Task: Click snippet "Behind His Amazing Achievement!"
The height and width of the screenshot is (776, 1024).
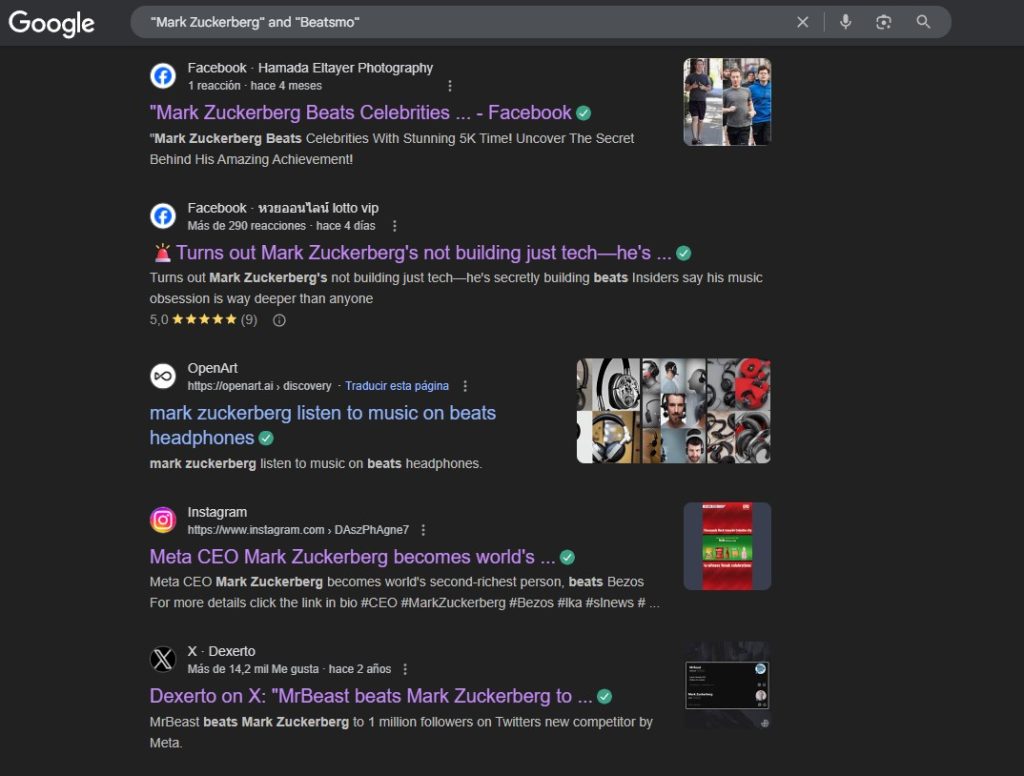Action: (251, 159)
